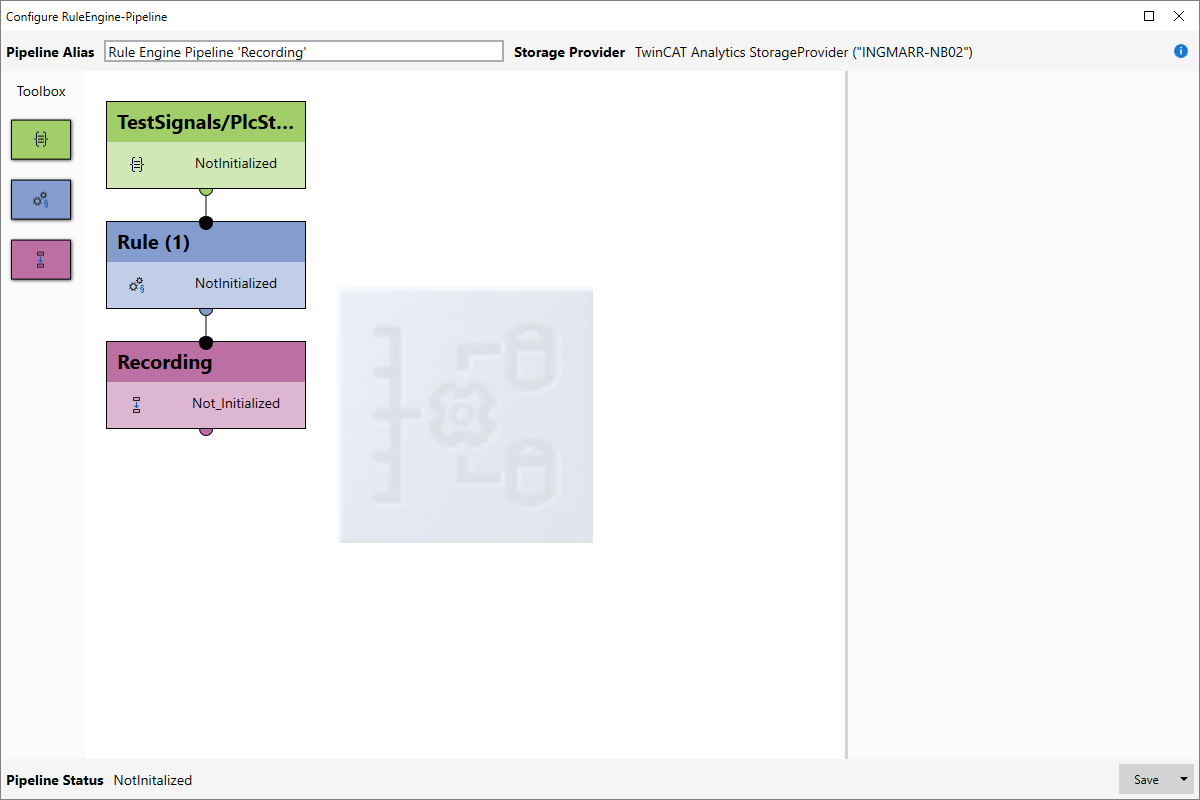Image resolution: width=1200 pixels, height=800 pixels.
Task: Select the green input source toolbox item
Action: [41, 140]
